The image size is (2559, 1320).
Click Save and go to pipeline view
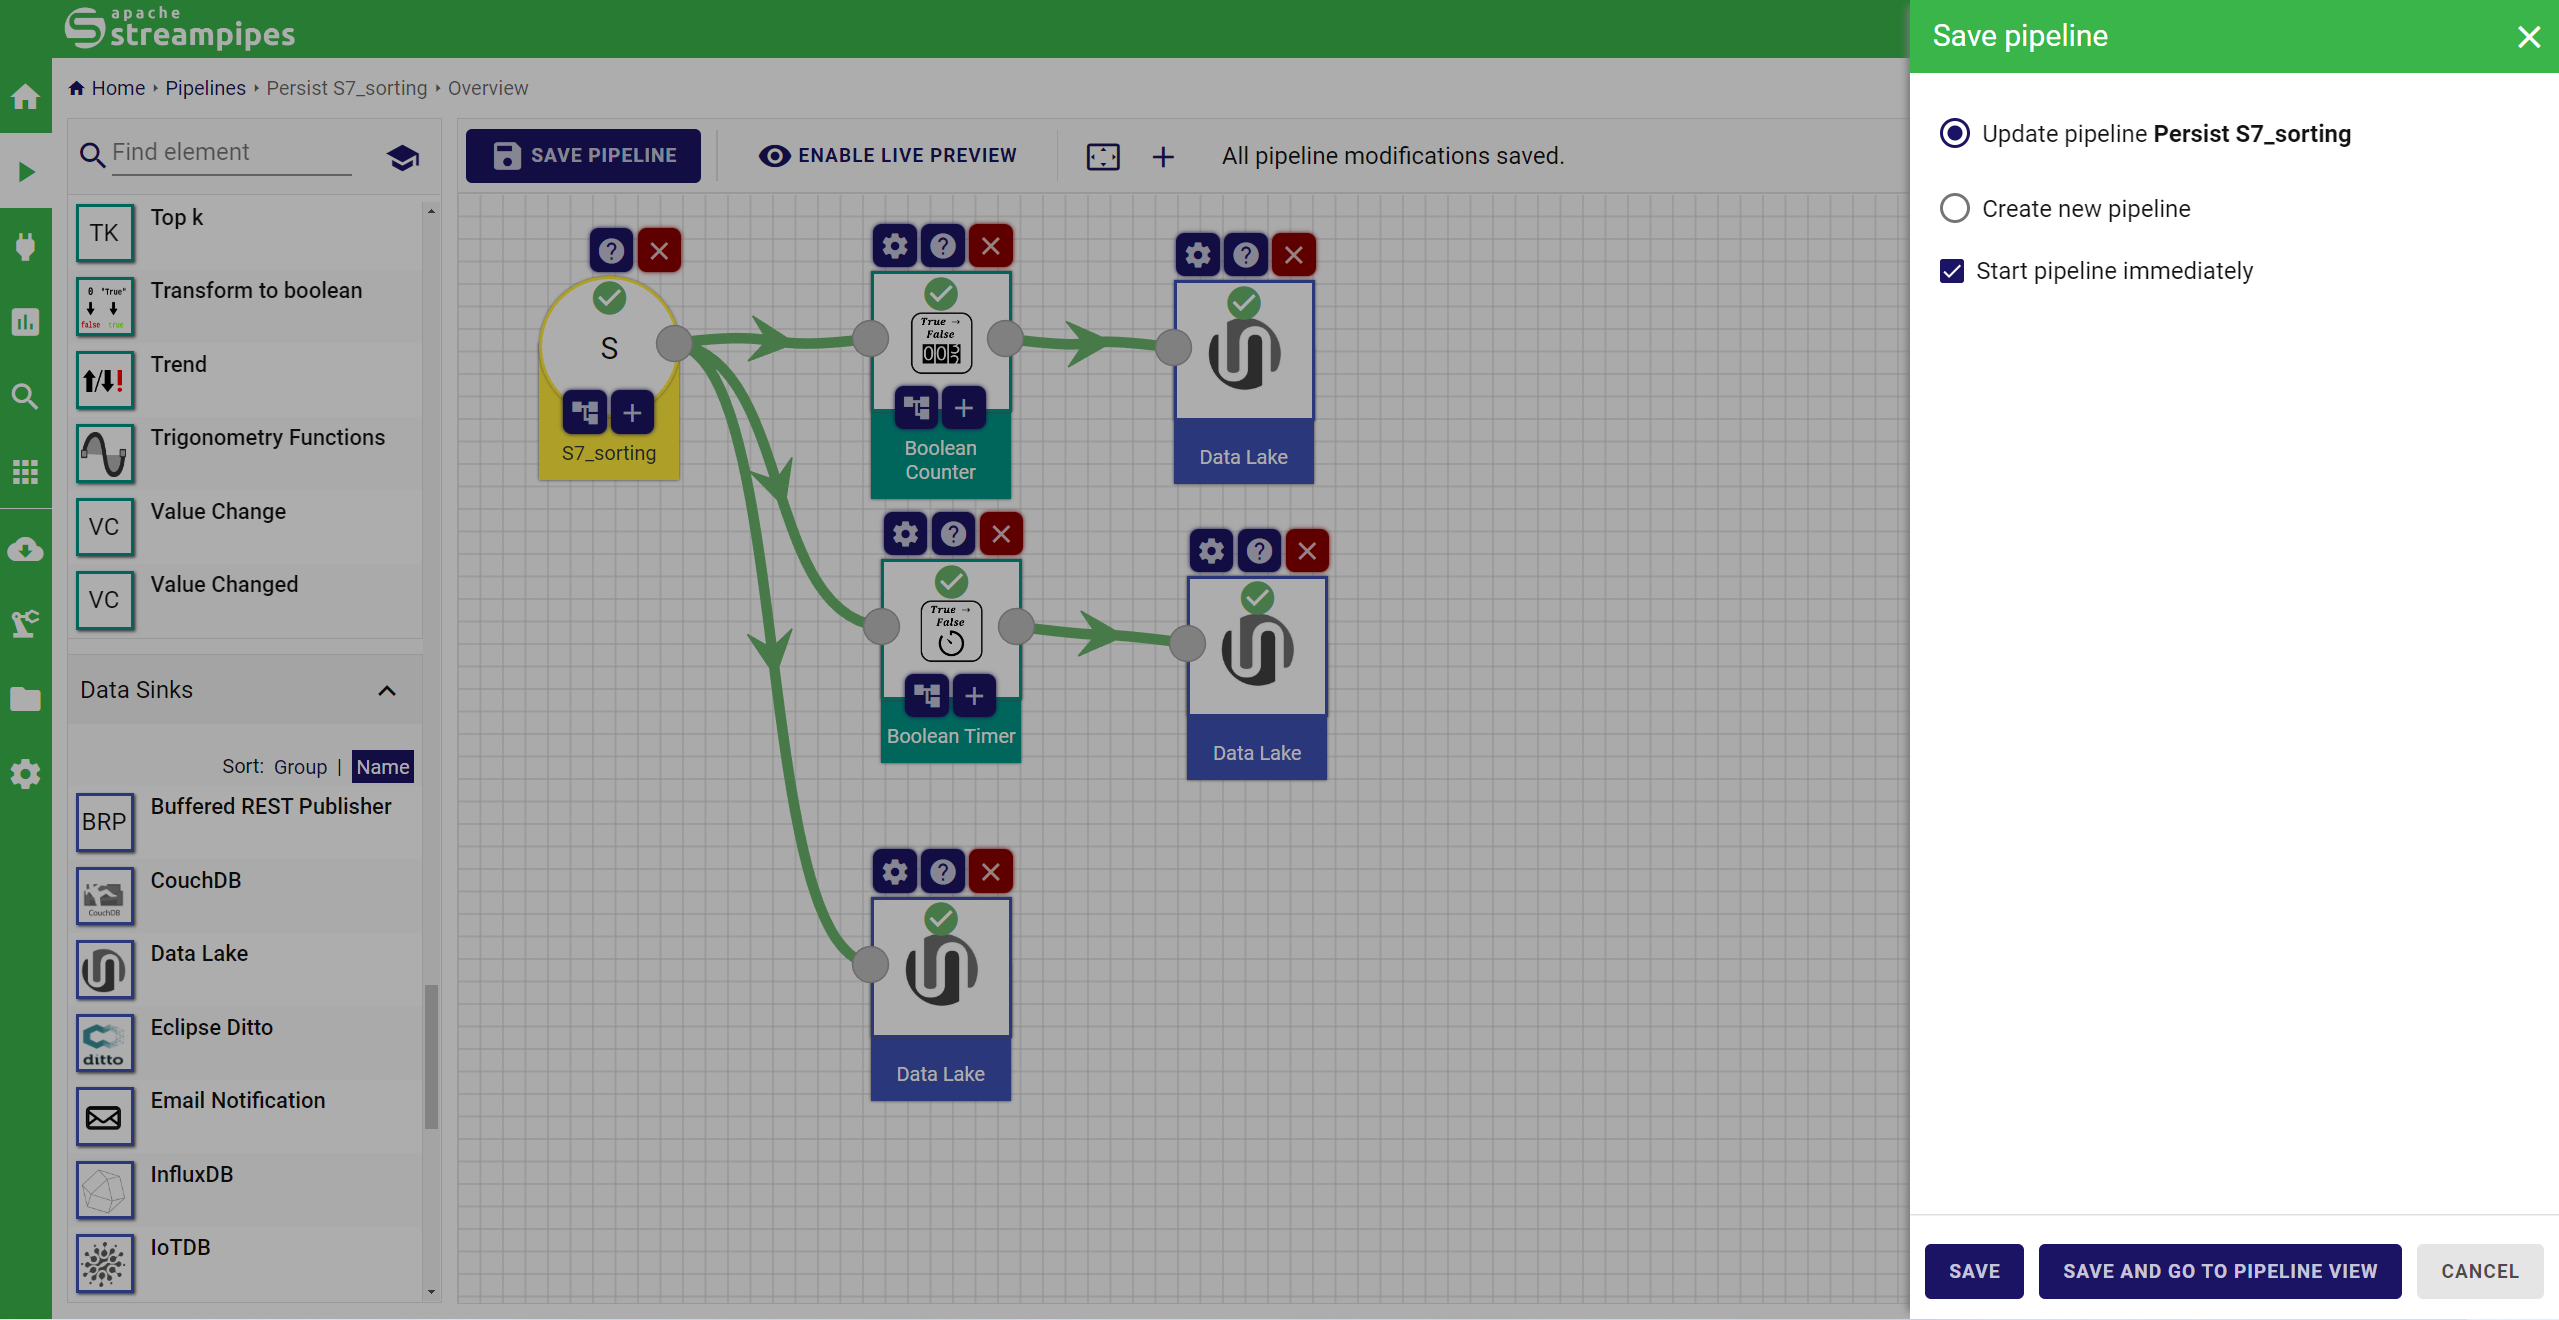[x=2220, y=1271]
